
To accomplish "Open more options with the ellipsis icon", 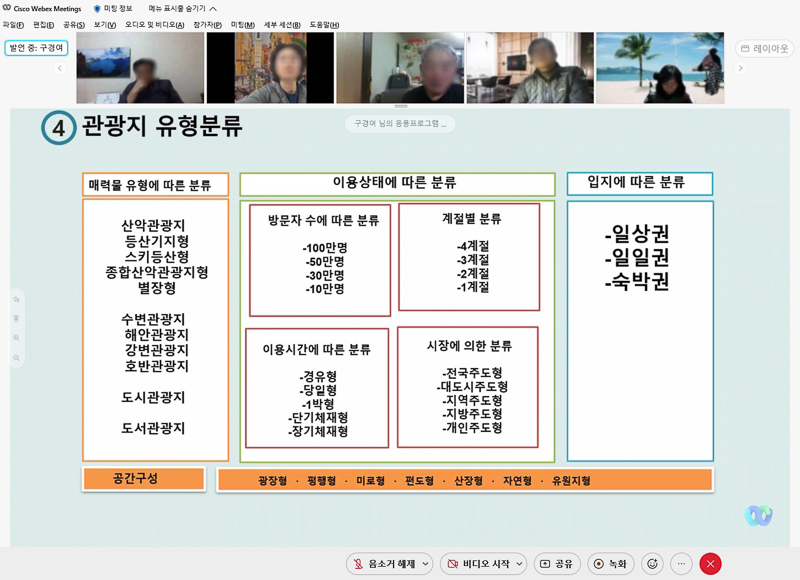I will [681, 563].
